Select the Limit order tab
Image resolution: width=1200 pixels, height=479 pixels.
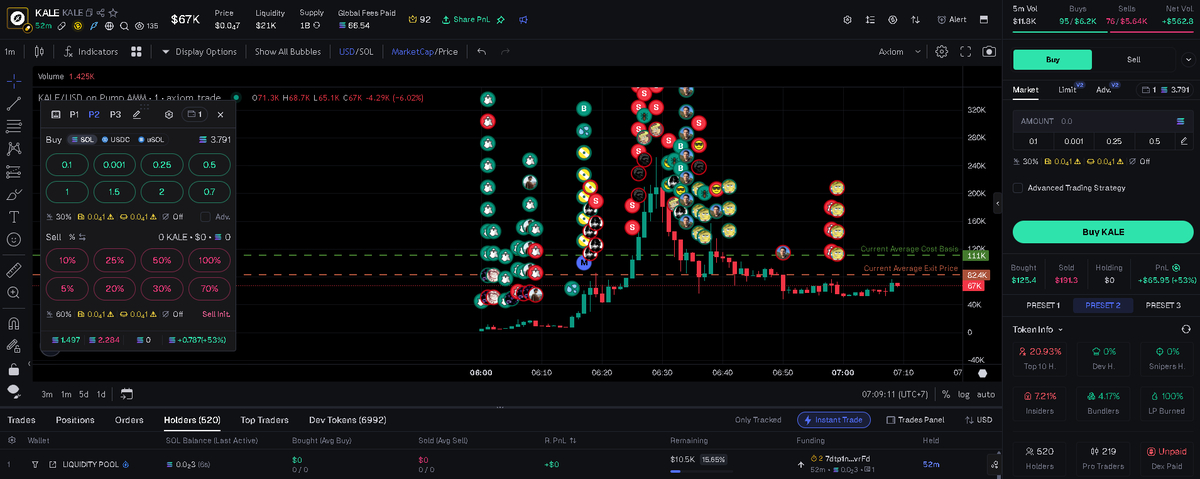tap(1069, 90)
